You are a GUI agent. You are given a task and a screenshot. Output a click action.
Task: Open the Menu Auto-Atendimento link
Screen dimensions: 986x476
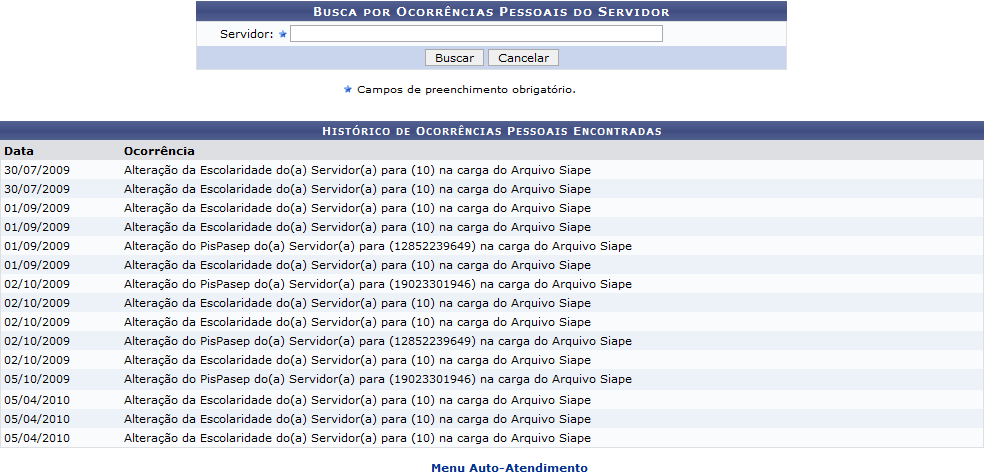click(x=509, y=467)
